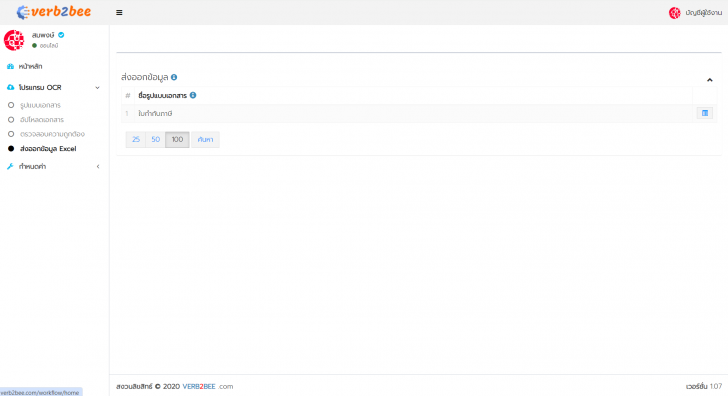
Task: Open the VERB2BEE footer link
Action: click(x=199, y=386)
